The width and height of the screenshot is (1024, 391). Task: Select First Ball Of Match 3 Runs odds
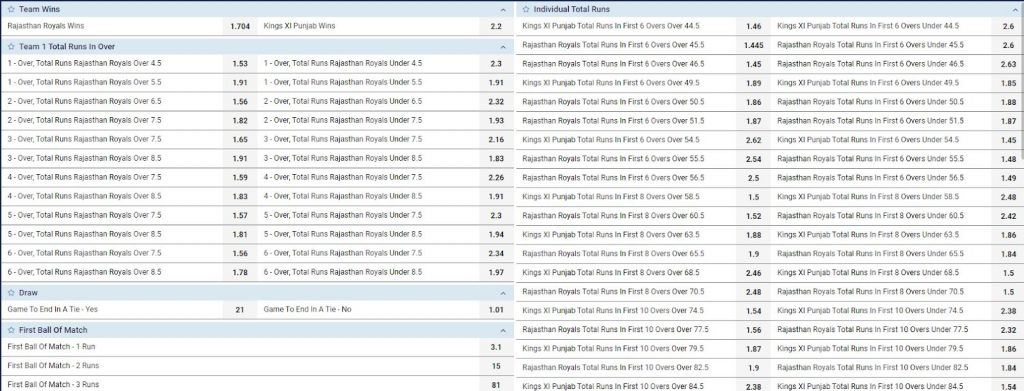pos(496,385)
